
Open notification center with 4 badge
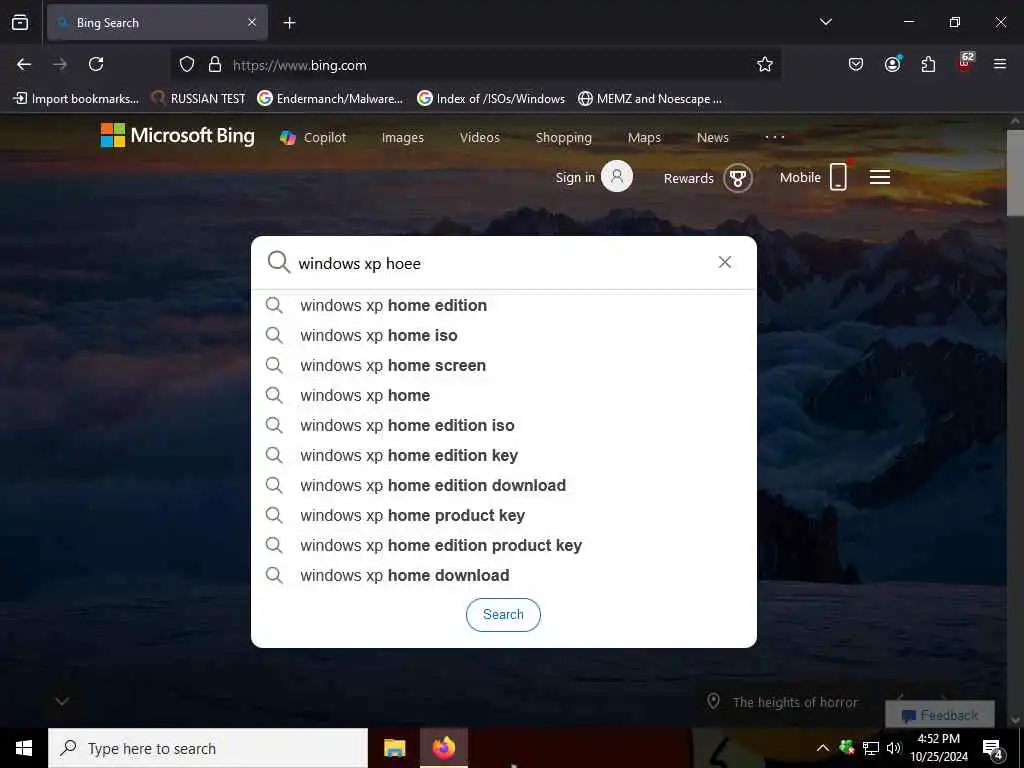pyautogui.click(x=993, y=748)
